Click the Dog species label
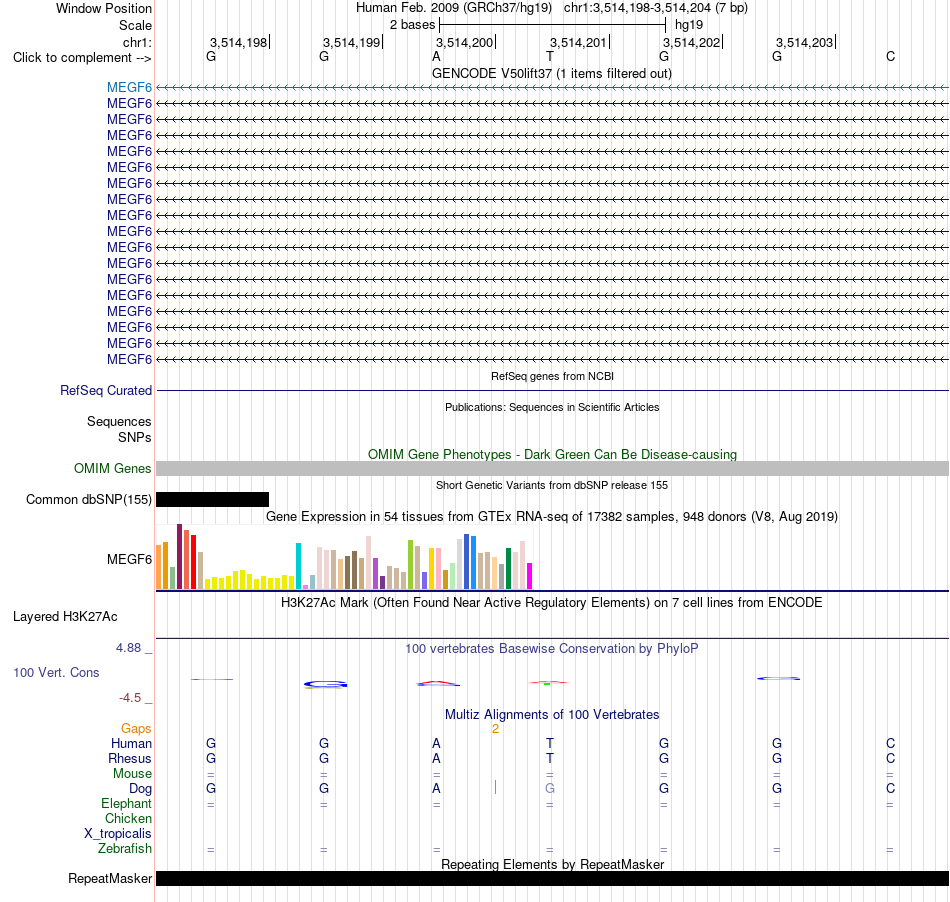The width and height of the screenshot is (950, 902). point(141,789)
